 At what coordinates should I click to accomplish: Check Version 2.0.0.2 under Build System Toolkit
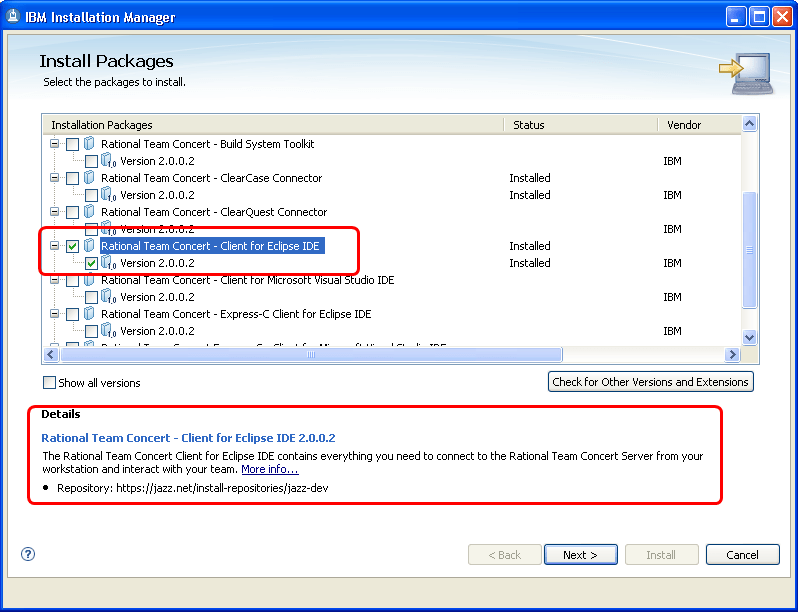(91, 161)
